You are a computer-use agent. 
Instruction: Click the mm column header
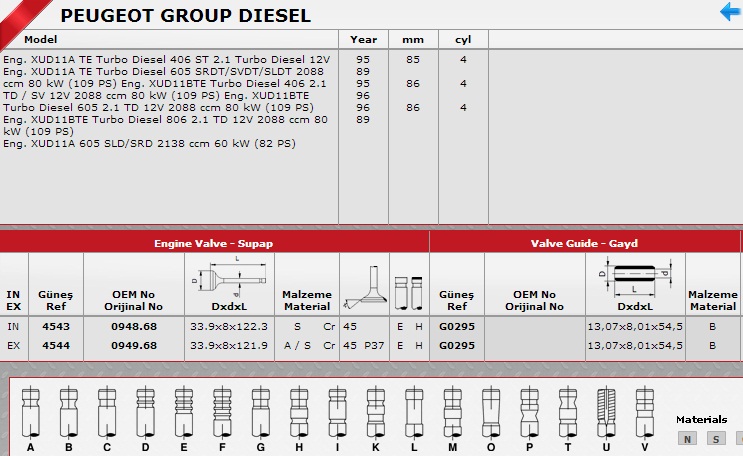413,40
